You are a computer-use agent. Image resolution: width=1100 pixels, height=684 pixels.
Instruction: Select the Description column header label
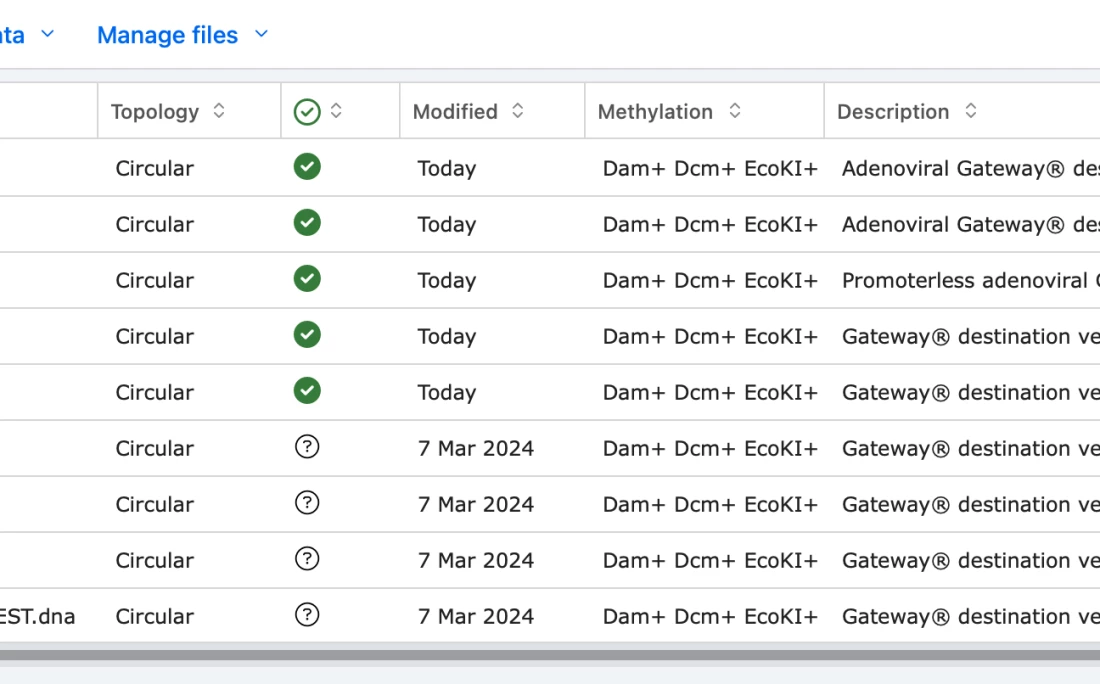(x=893, y=112)
